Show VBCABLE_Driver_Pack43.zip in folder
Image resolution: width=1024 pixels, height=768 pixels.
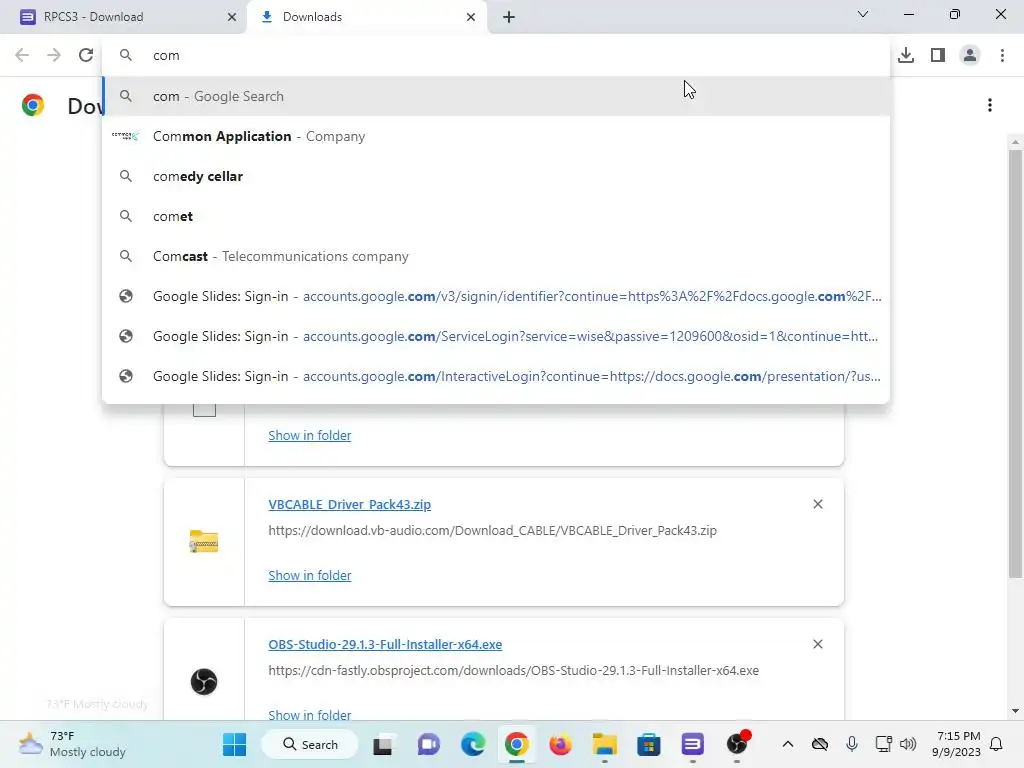click(x=310, y=575)
